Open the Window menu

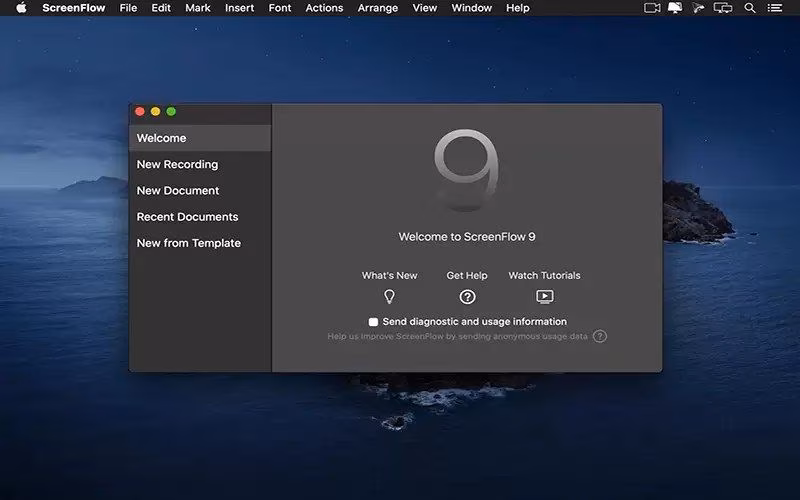coord(471,8)
